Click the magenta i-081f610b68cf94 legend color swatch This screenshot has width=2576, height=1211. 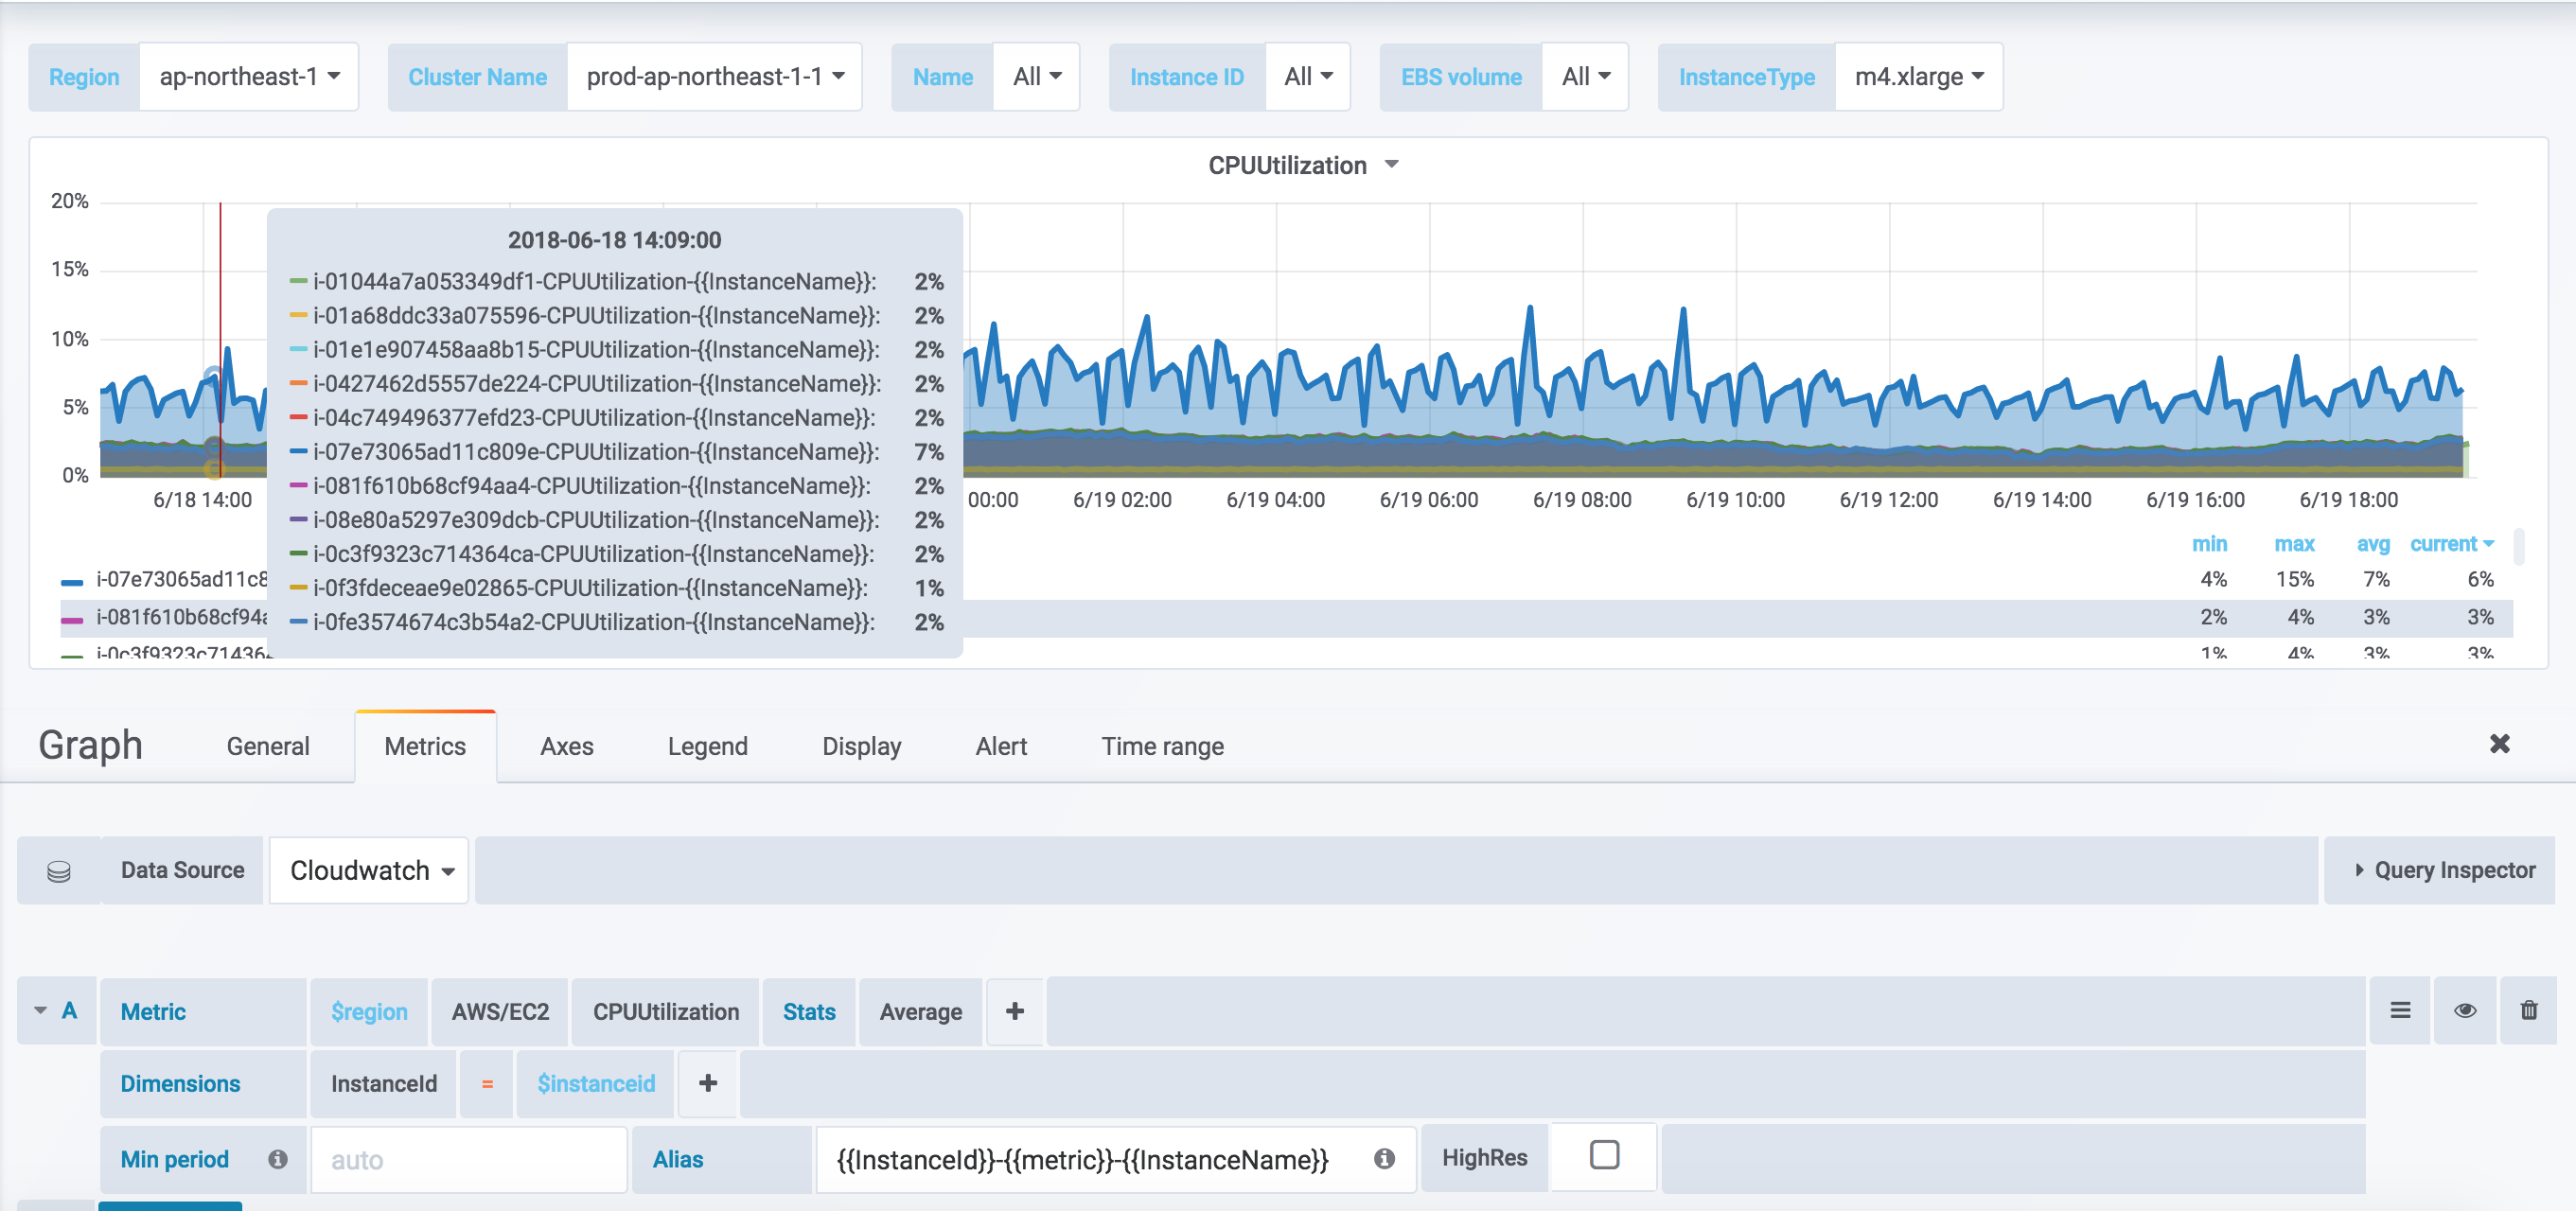click(x=72, y=619)
